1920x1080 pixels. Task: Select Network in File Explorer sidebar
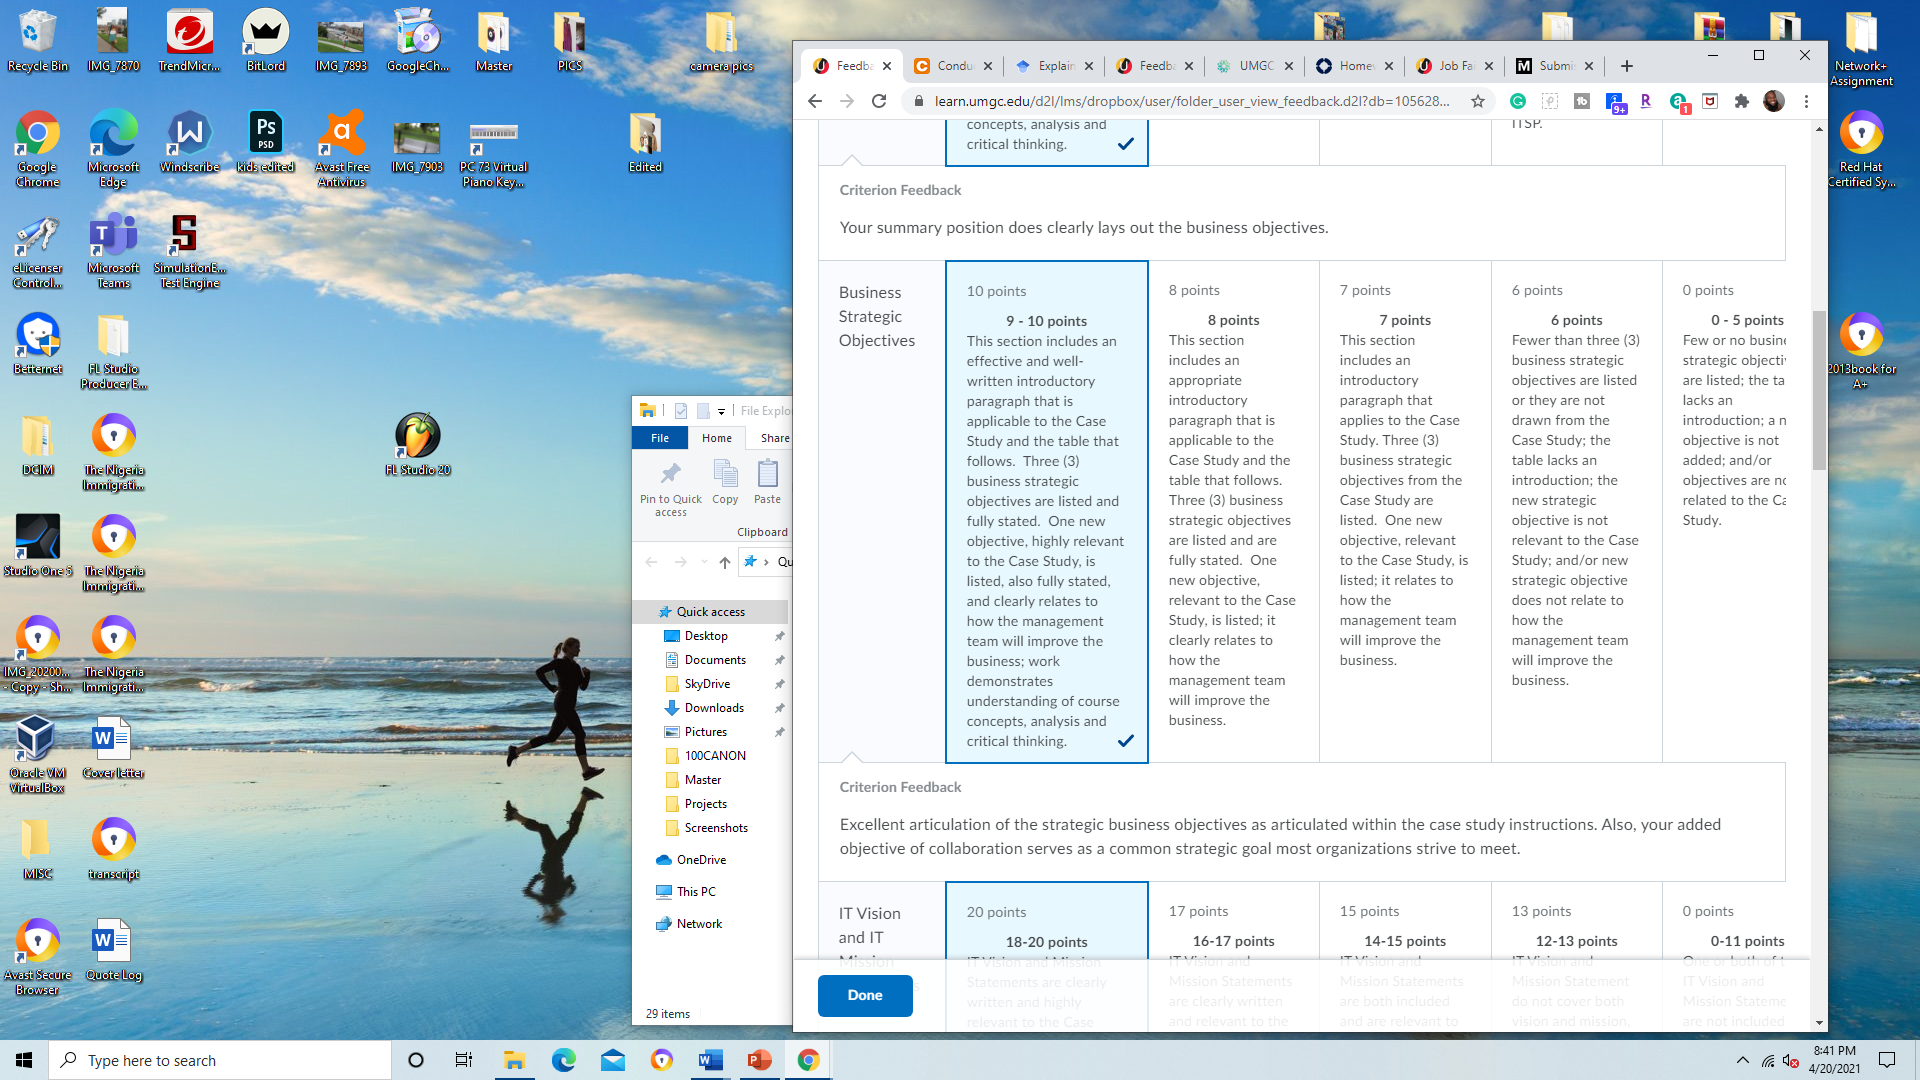pyautogui.click(x=689, y=924)
